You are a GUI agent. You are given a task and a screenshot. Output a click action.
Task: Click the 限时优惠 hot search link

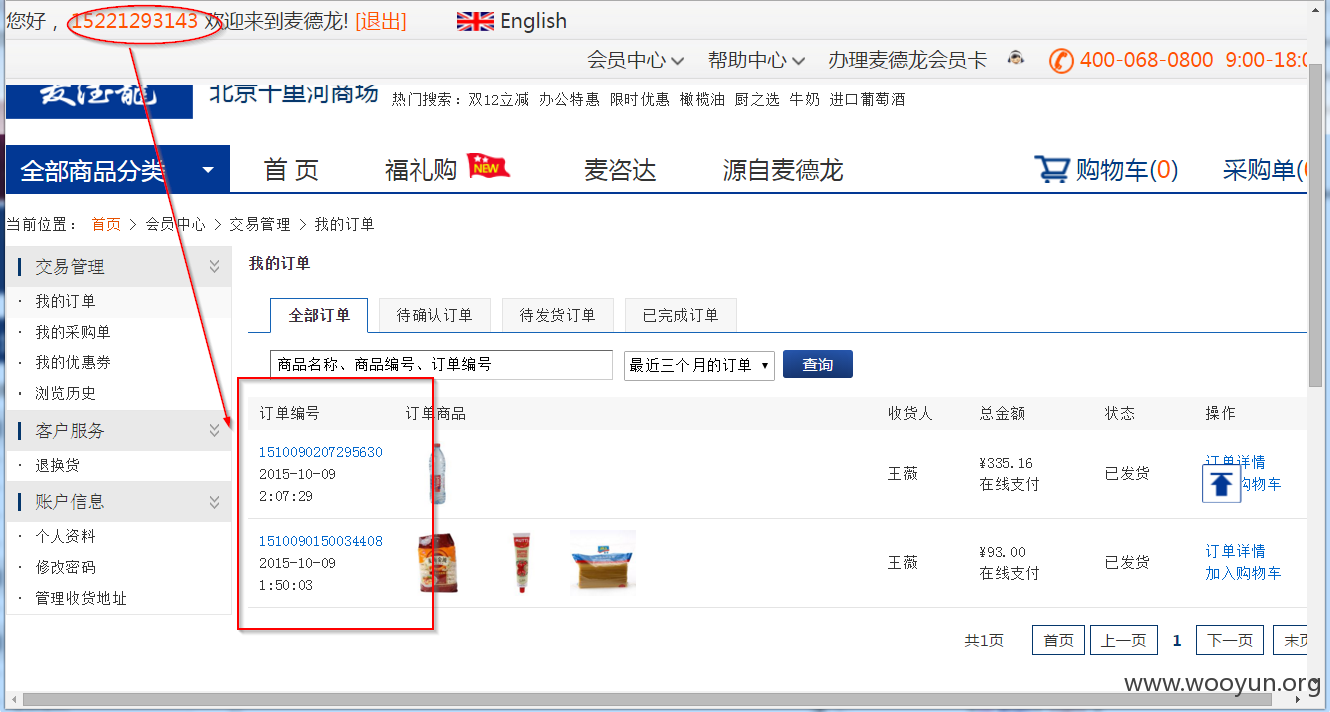[640, 100]
